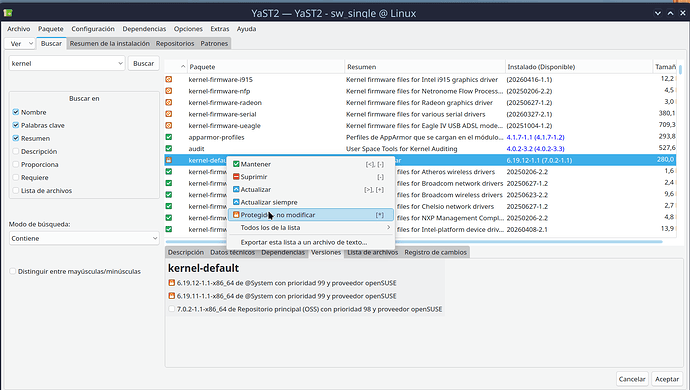Select the apparmor-profiles package name

pos(217,137)
